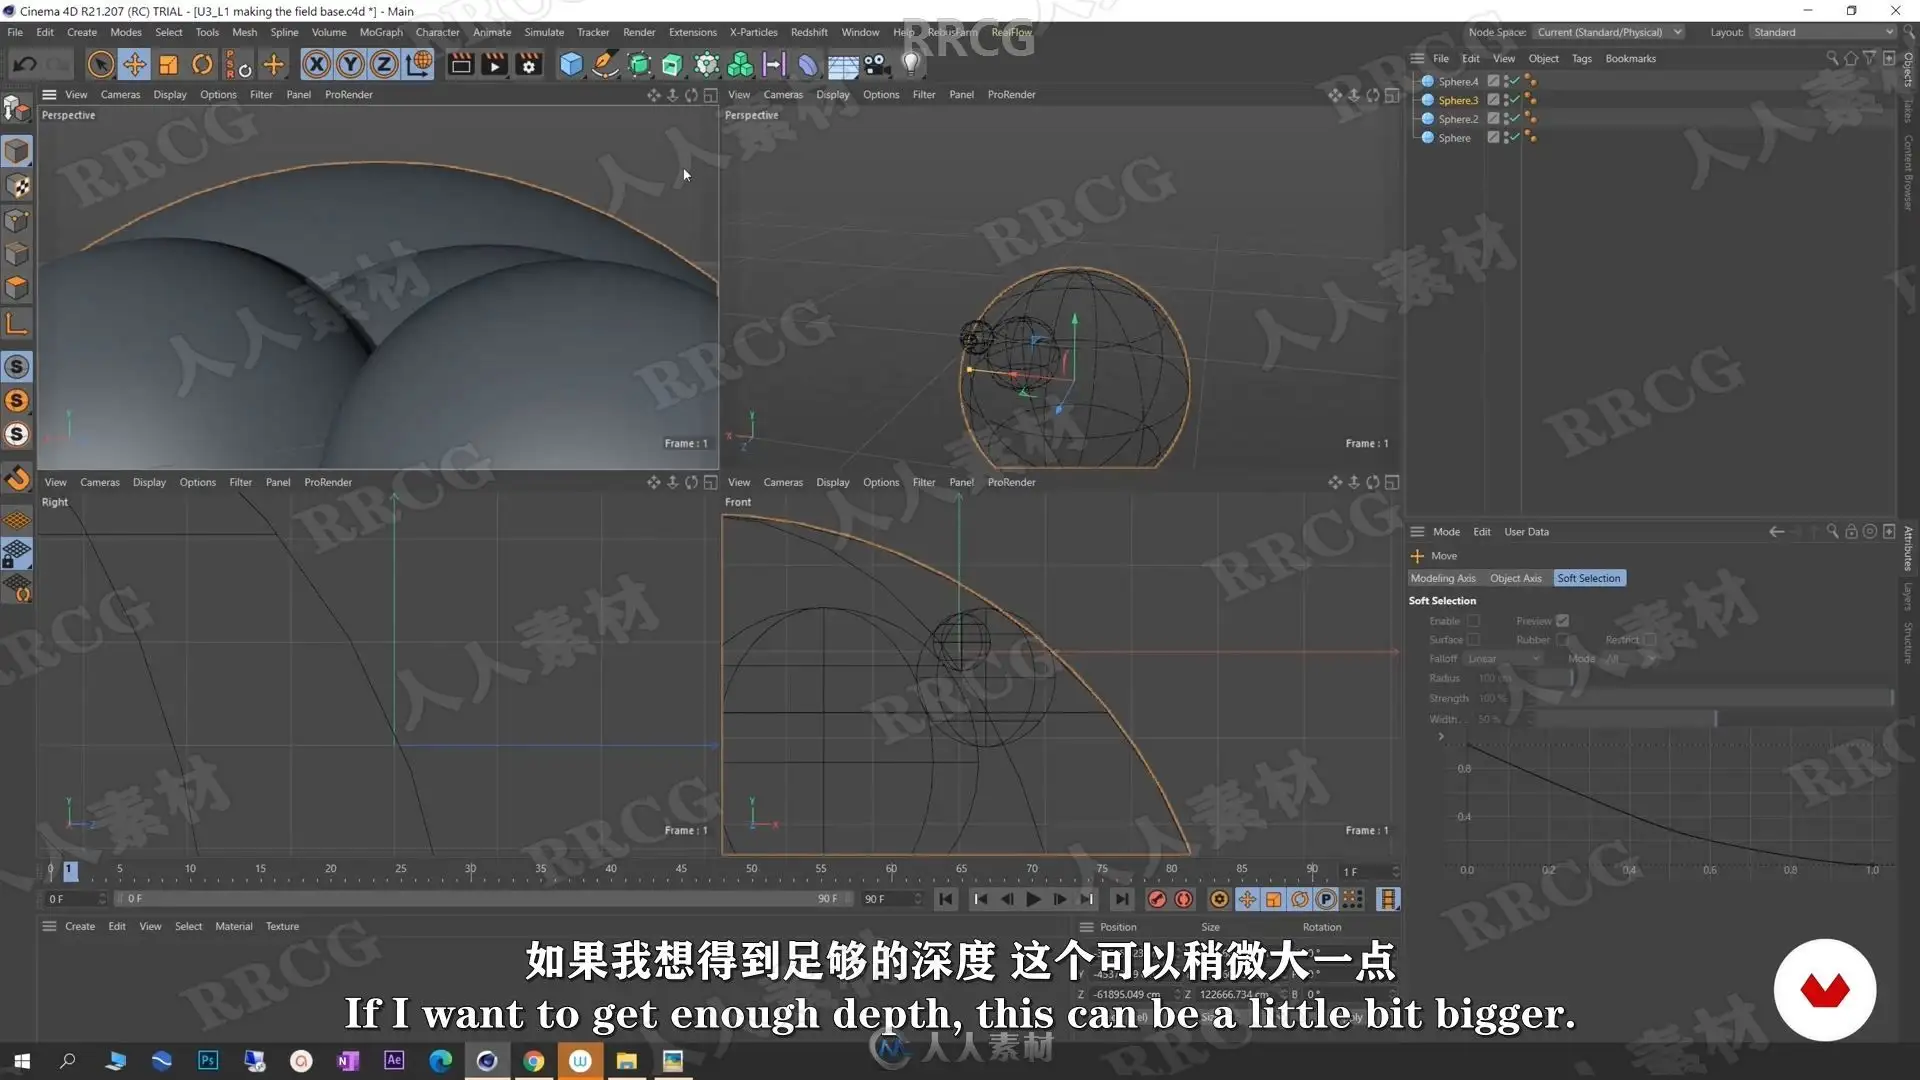Select the Texture mode checkerboard icon

tap(17, 186)
